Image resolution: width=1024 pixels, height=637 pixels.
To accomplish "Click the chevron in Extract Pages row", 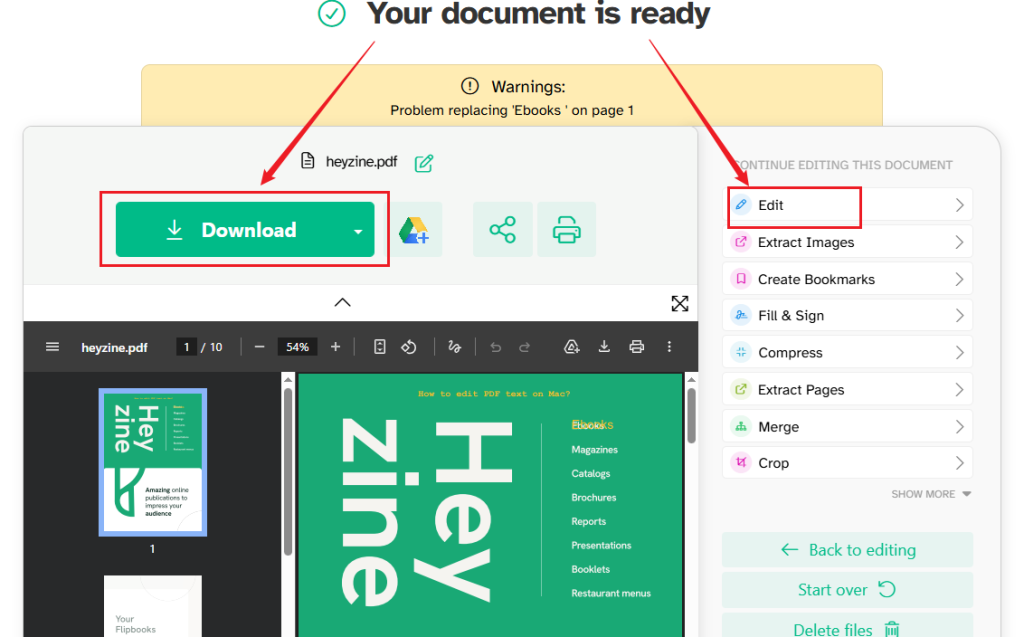I will click(959, 390).
